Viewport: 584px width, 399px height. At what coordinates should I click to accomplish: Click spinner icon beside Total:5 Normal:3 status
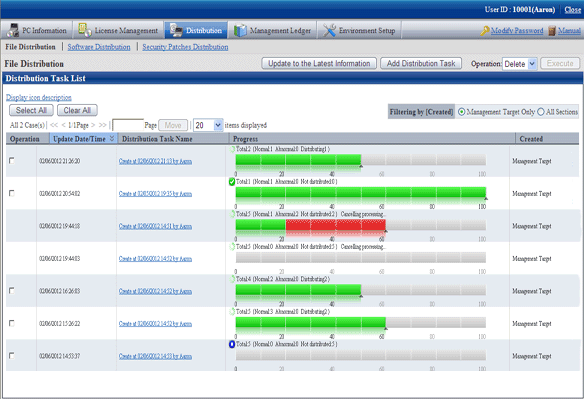pos(232,312)
